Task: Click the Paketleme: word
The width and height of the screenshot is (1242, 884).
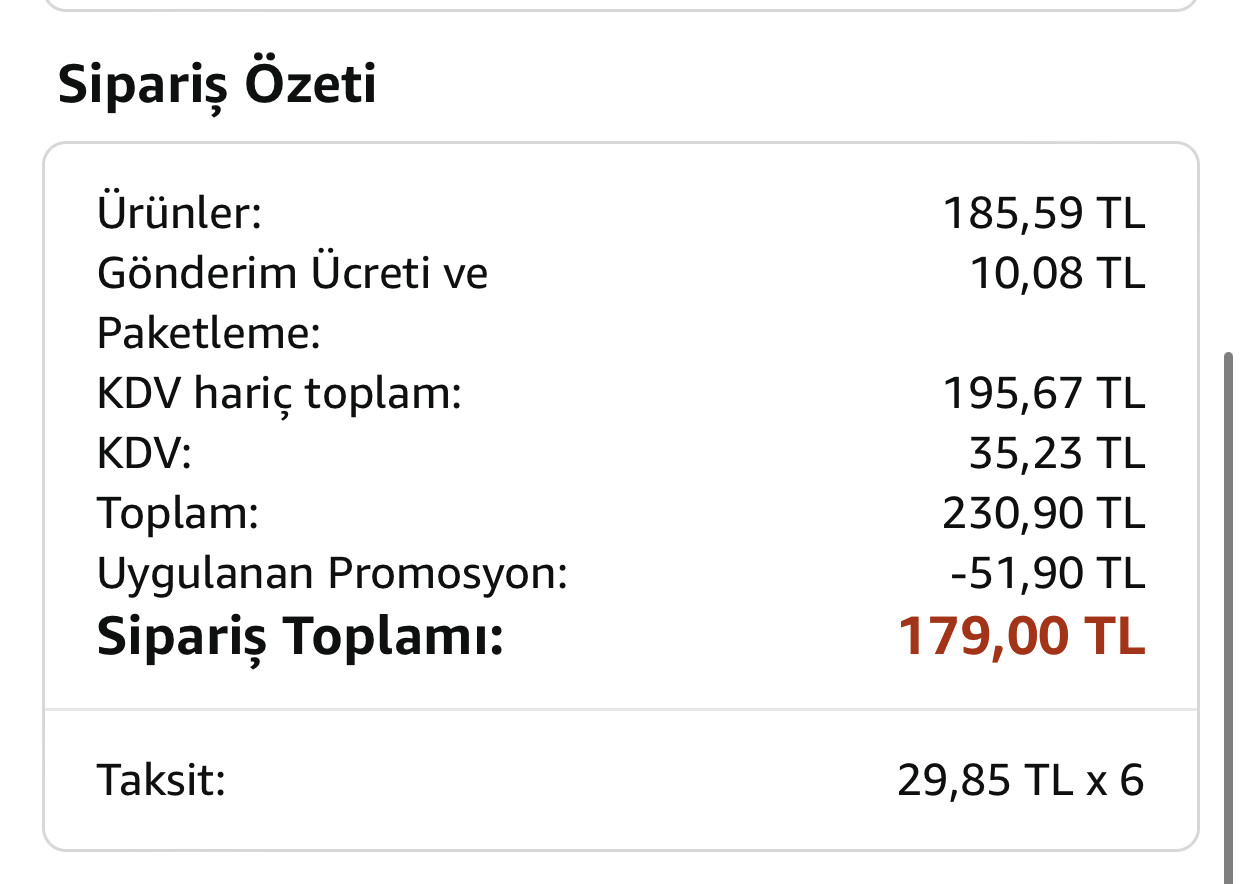Action: (208, 333)
